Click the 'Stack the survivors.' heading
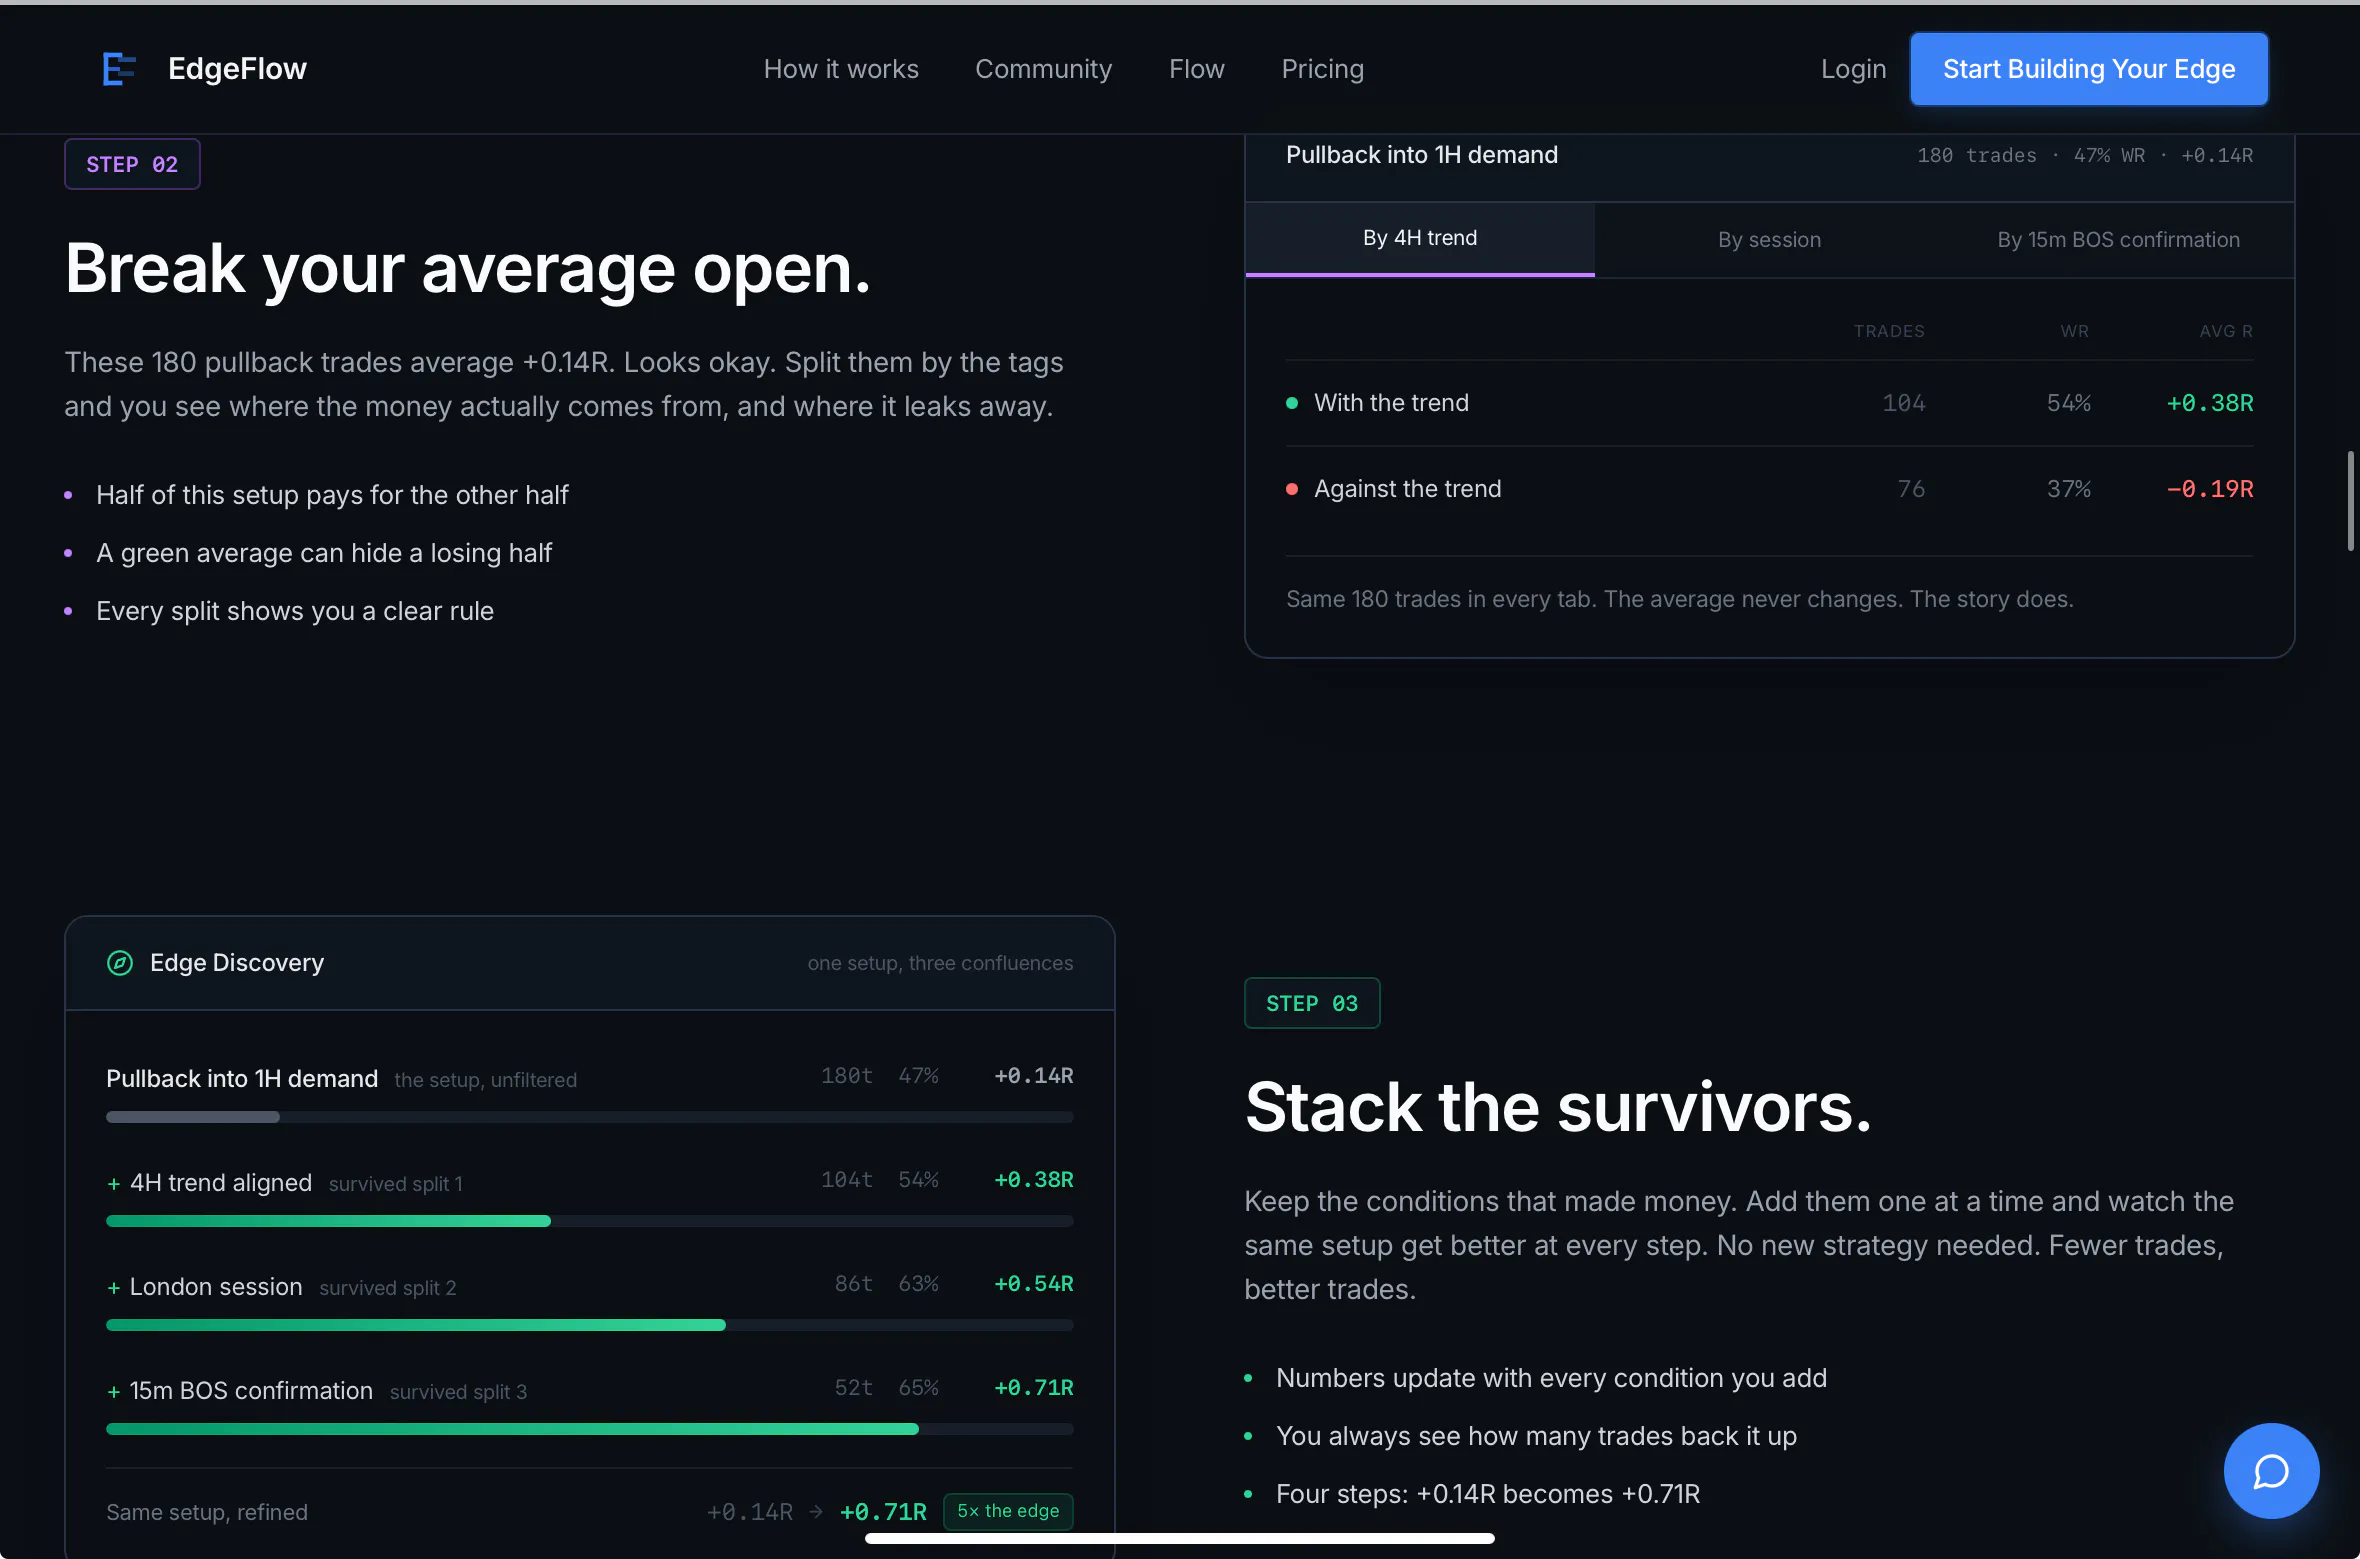This screenshot has width=2360, height=1559. point(1558,1108)
